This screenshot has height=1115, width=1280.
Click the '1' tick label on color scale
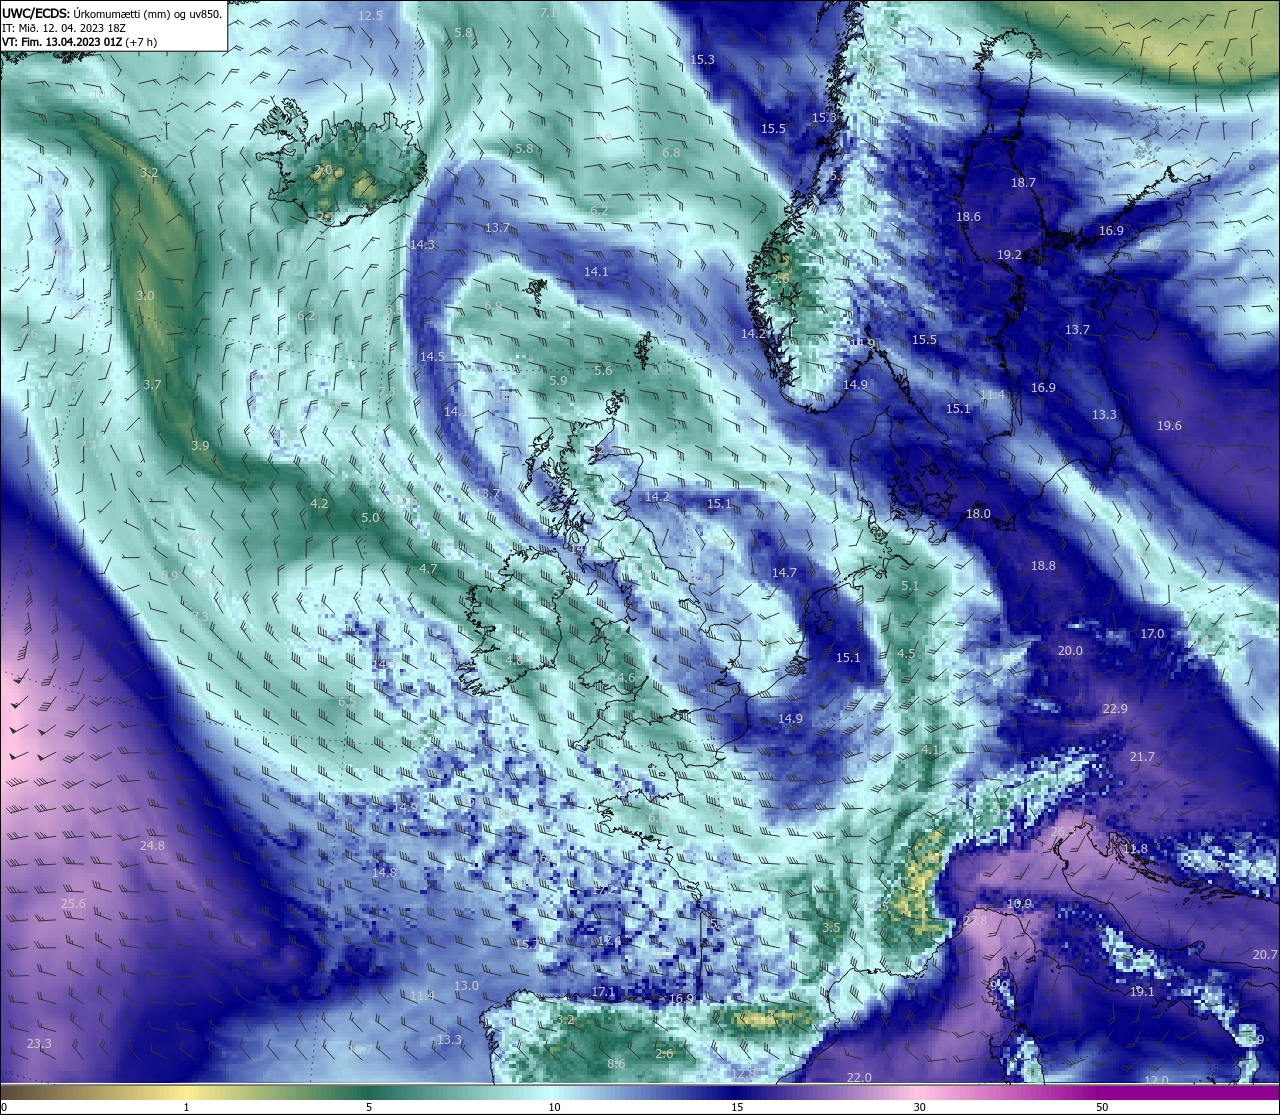click(x=186, y=1107)
